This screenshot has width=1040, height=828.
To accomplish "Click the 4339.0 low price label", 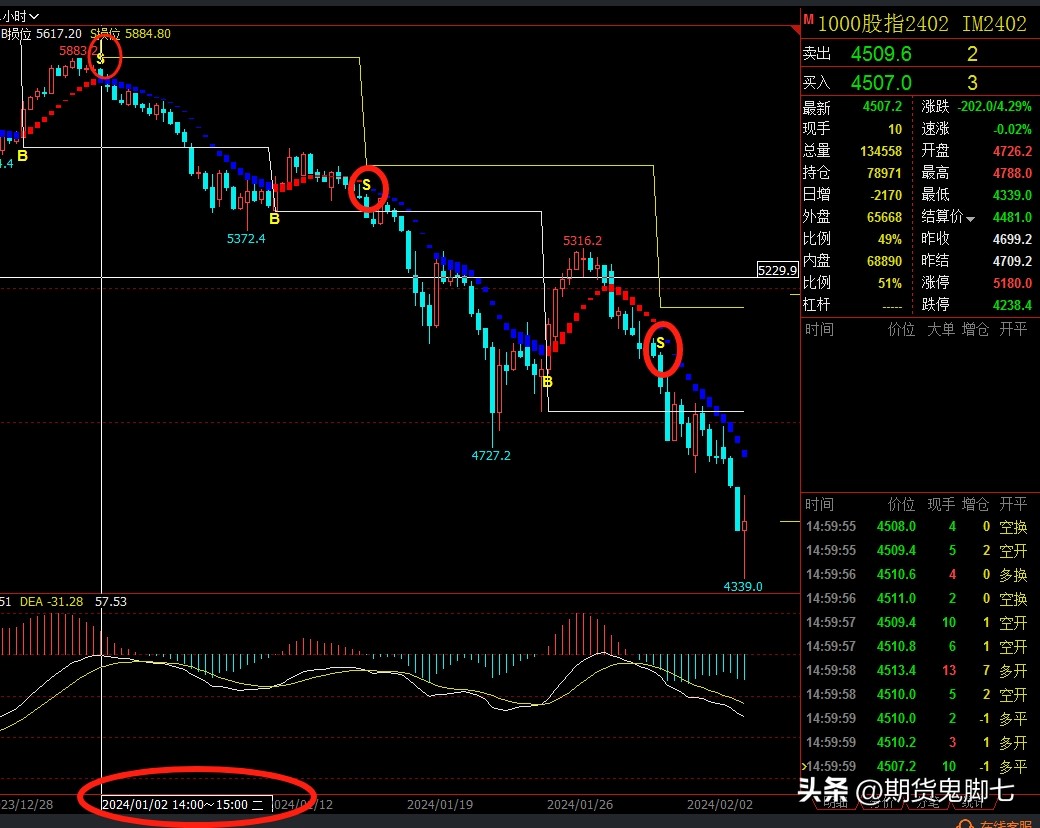I will click(743, 586).
